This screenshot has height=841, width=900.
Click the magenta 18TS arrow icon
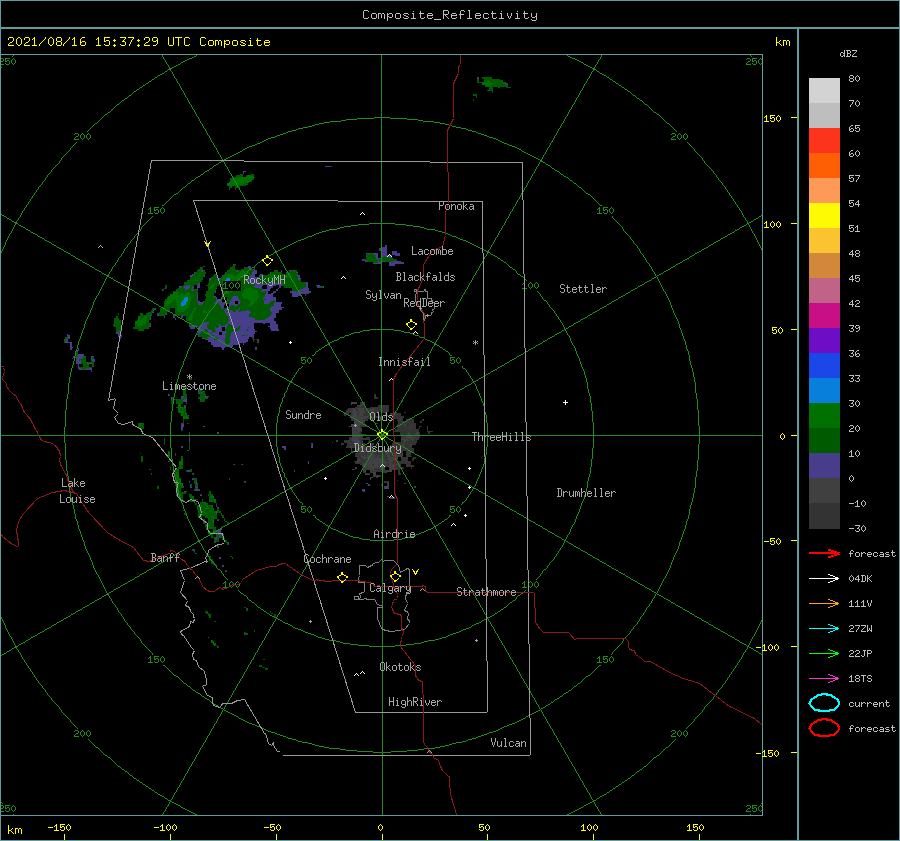click(824, 679)
